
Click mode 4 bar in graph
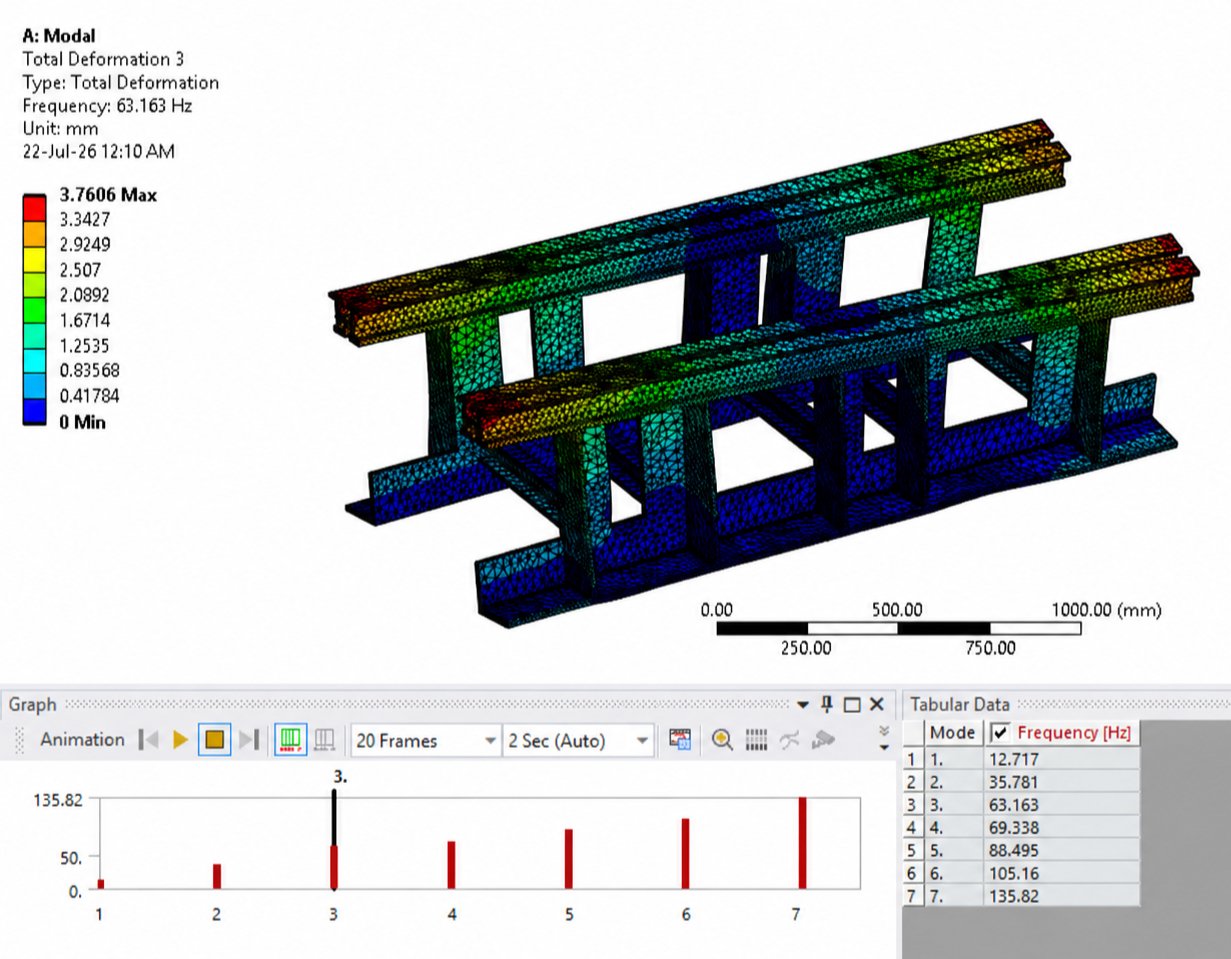click(x=451, y=865)
